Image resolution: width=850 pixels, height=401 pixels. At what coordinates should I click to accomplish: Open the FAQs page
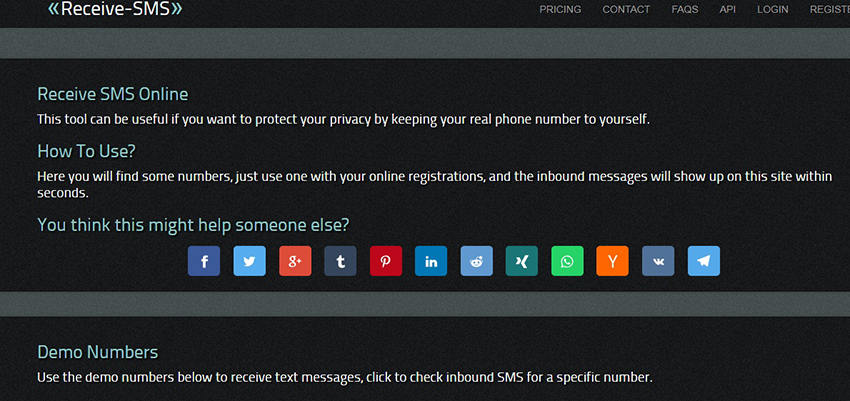(x=685, y=9)
